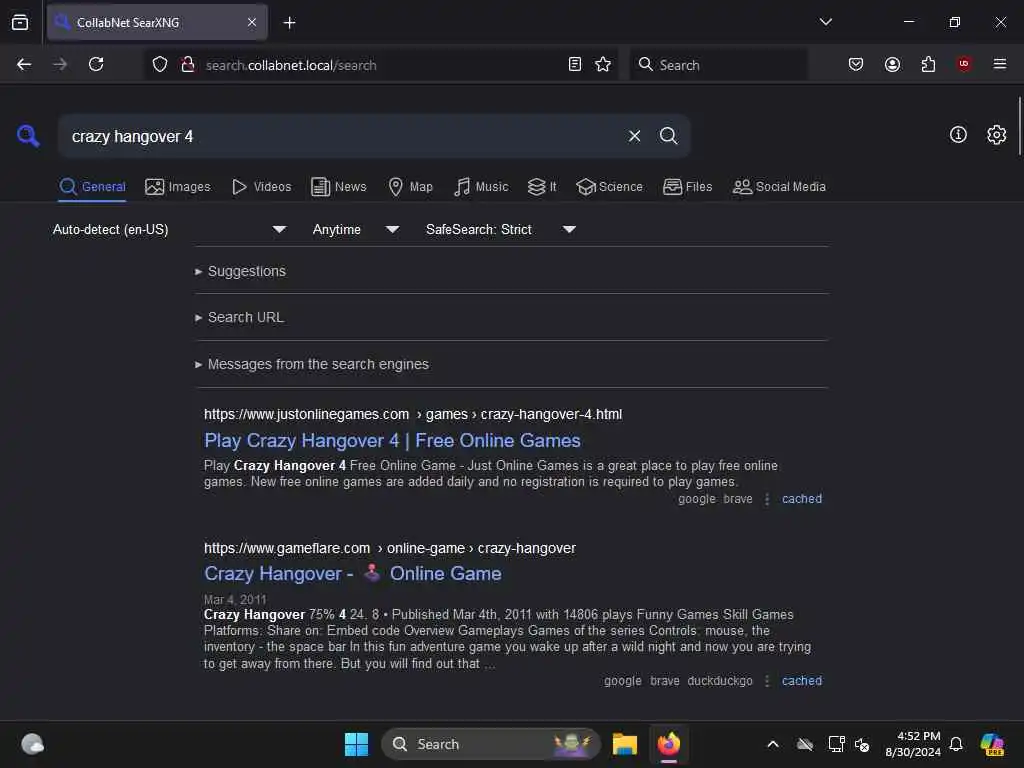Switch to the It search tab

pyautogui.click(x=542, y=187)
